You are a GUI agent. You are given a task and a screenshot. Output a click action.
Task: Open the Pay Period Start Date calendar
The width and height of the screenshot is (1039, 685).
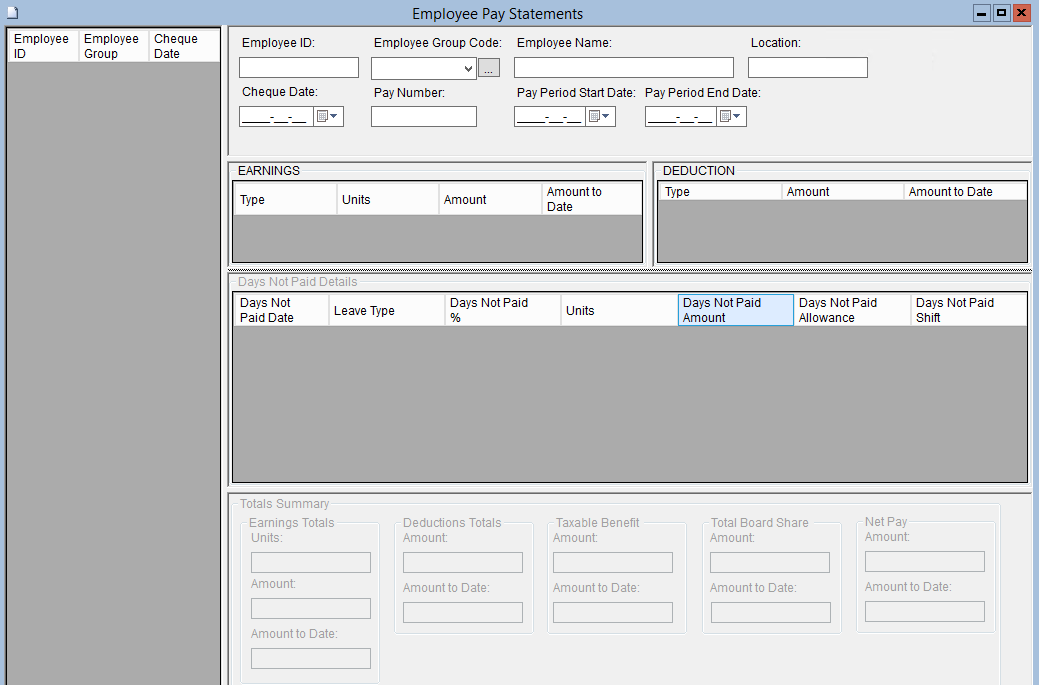tap(600, 117)
